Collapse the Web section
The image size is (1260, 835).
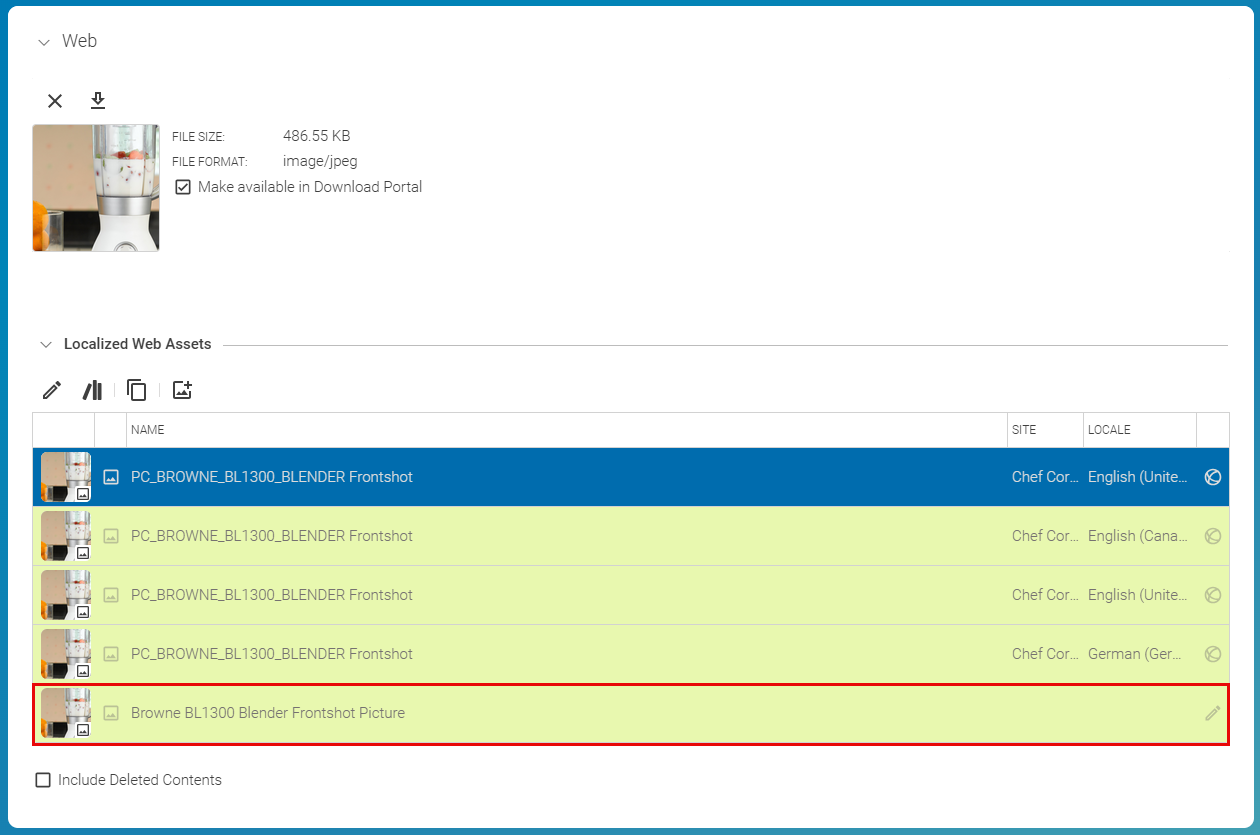[x=44, y=42]
